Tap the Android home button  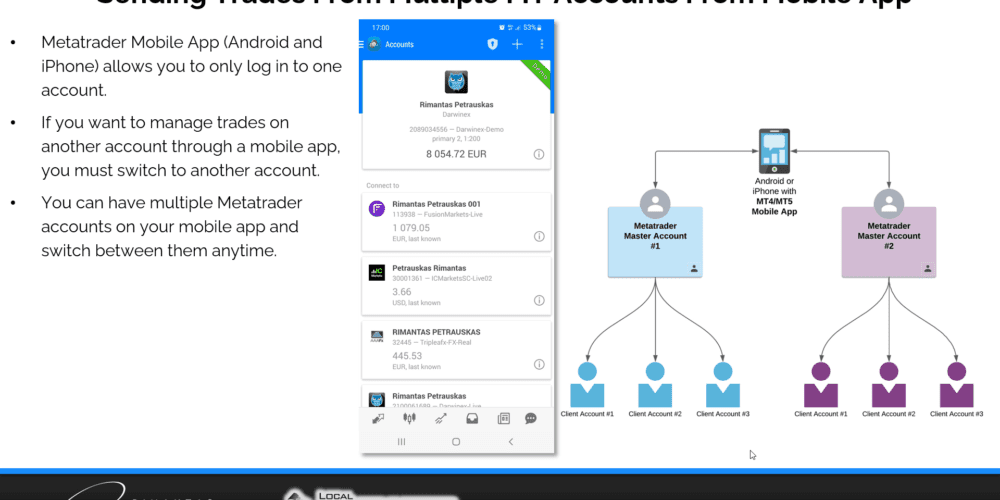pyautogui.click(x=456, y=441)
